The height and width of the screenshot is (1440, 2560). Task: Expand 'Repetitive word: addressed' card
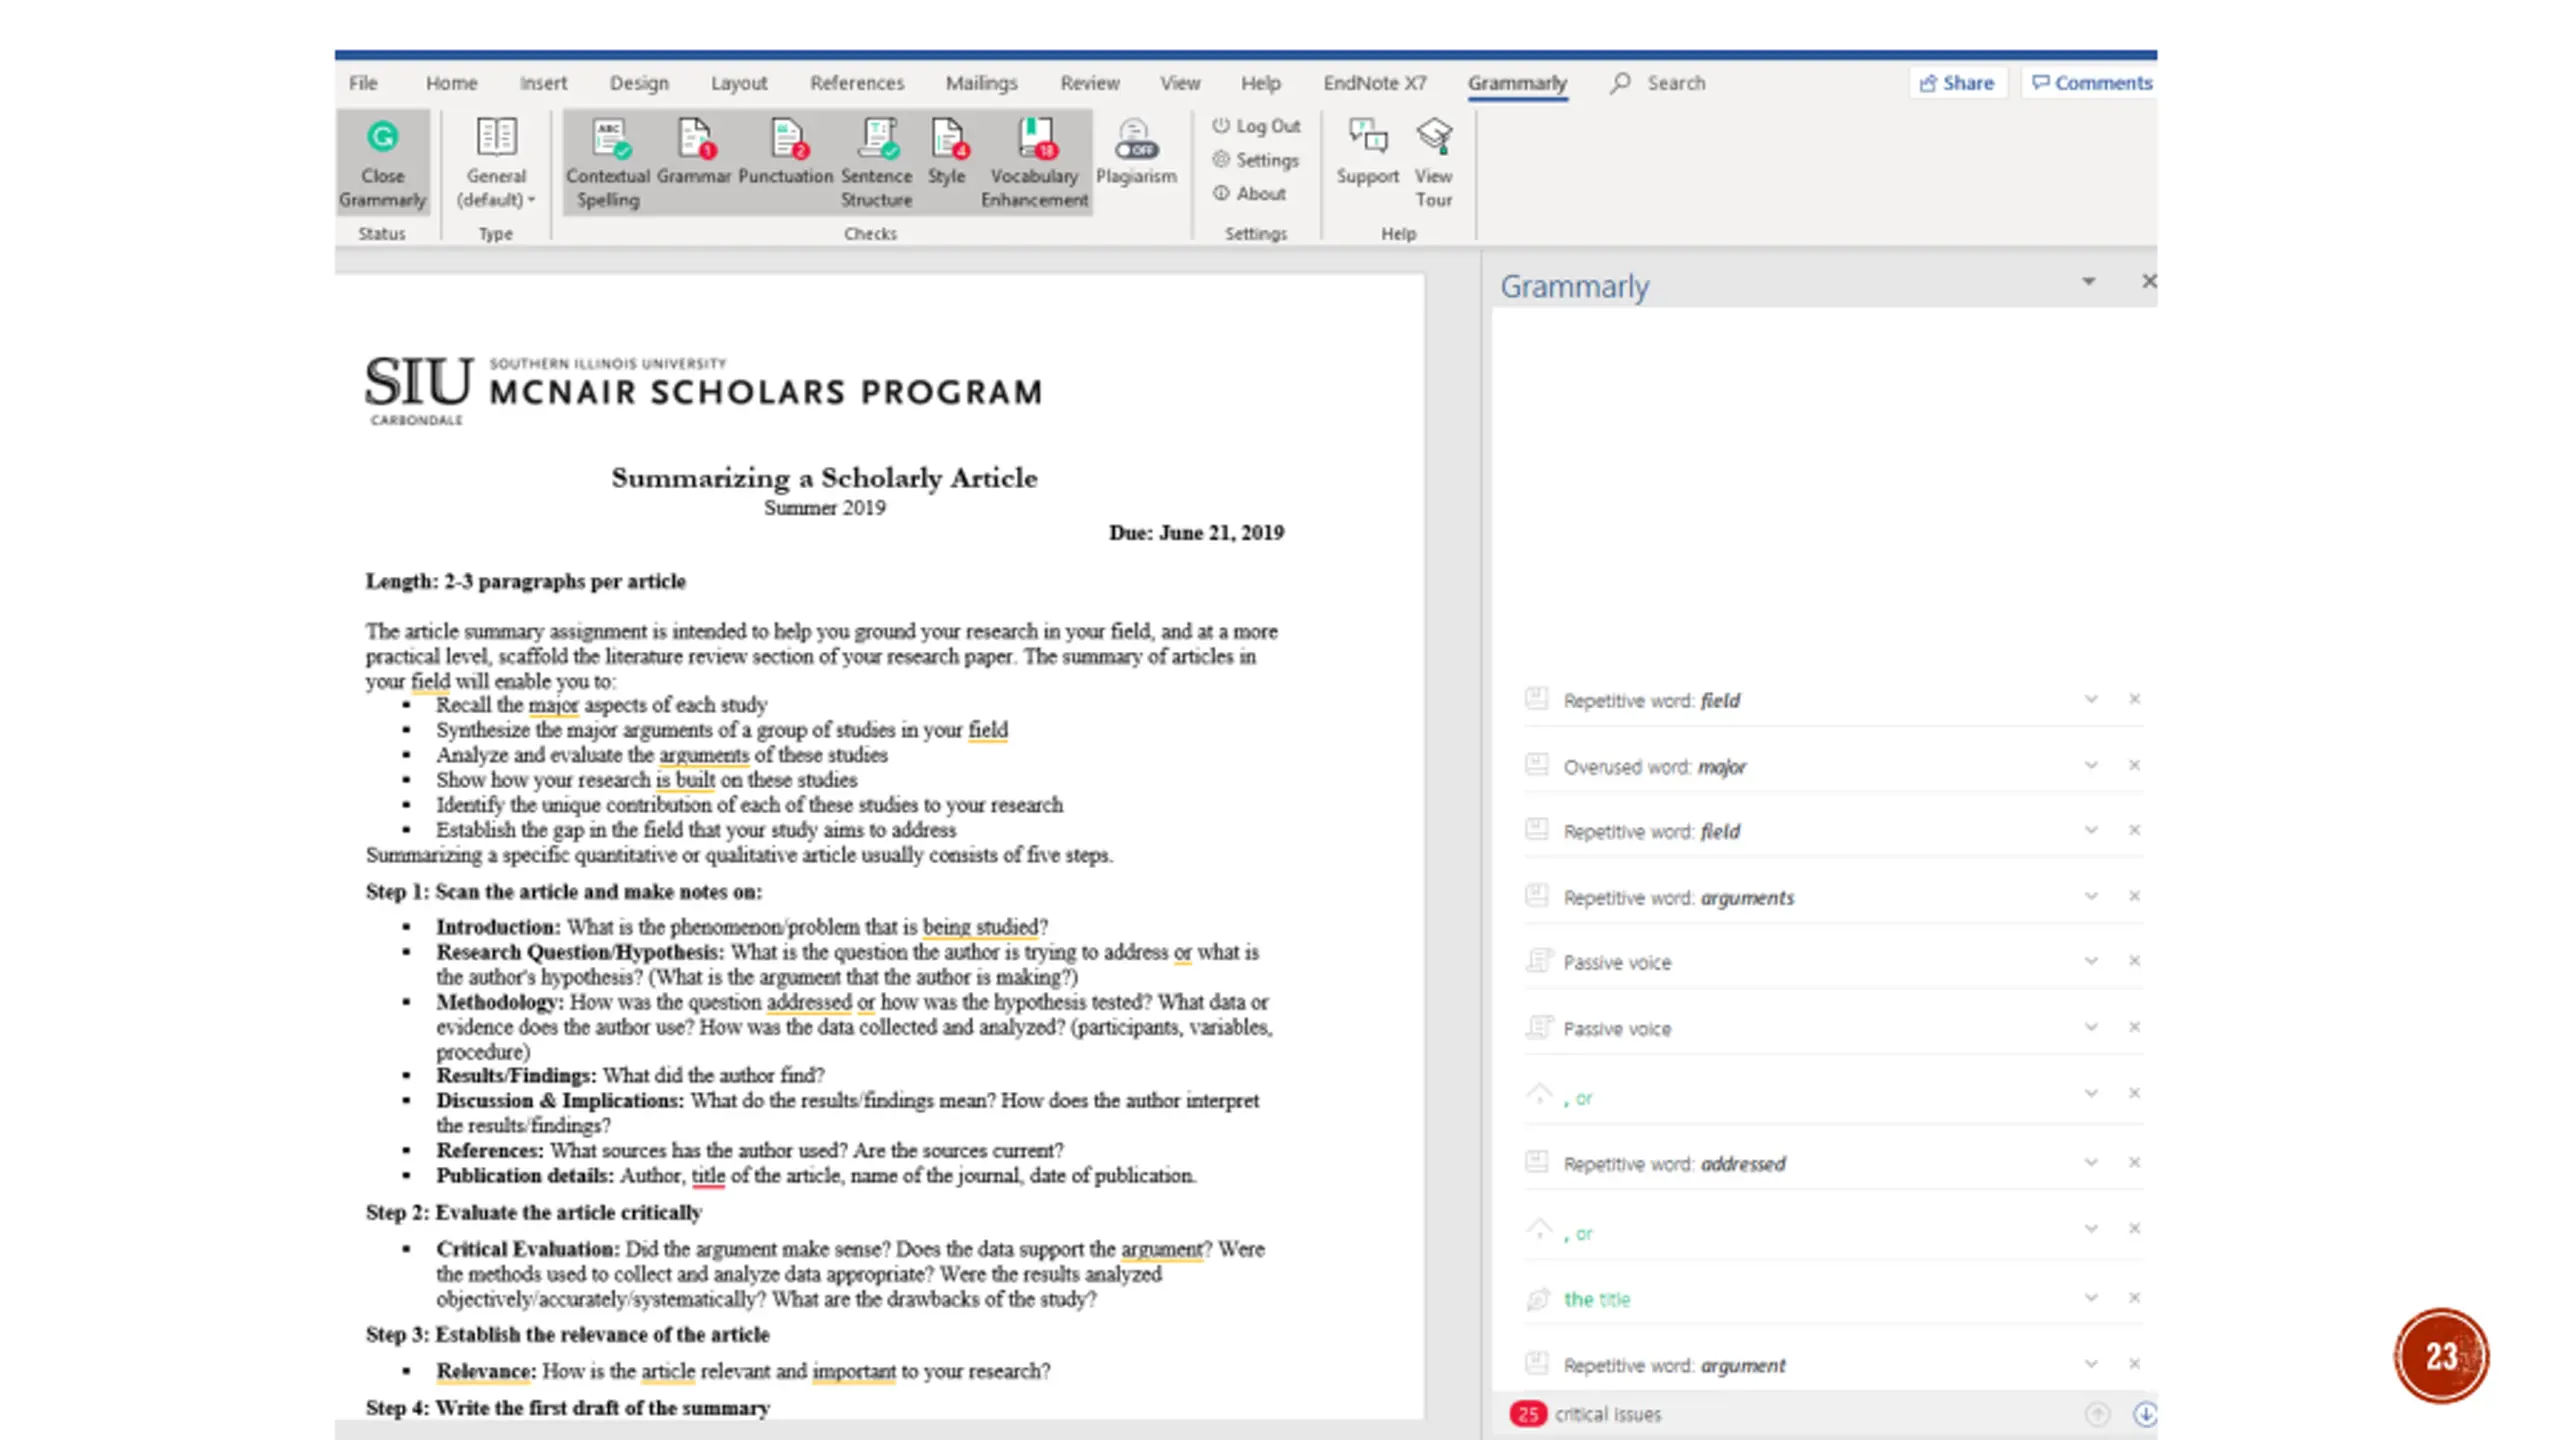point(2090,1163)
